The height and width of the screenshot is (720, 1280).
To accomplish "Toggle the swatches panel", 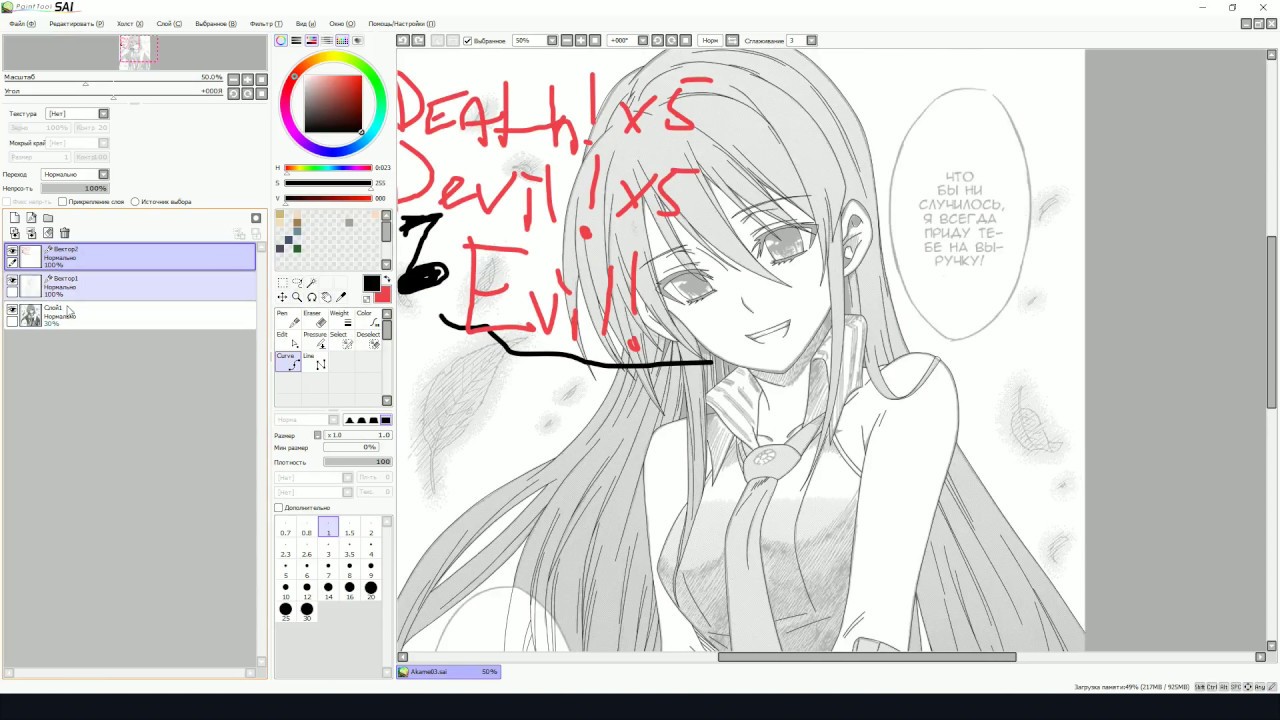I will coord(342,41).
